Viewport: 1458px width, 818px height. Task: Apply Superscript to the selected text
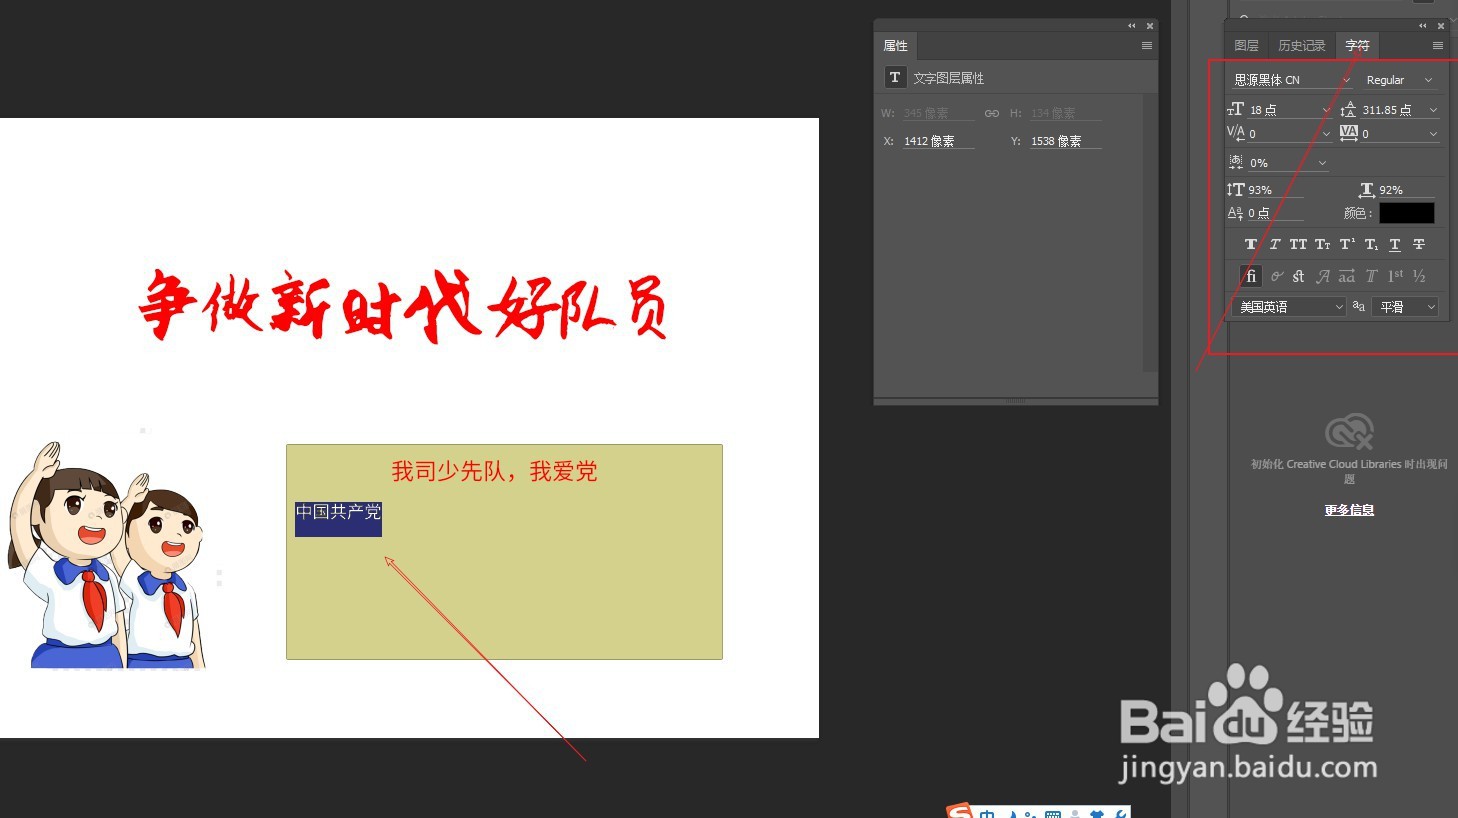pos(1347,244)
